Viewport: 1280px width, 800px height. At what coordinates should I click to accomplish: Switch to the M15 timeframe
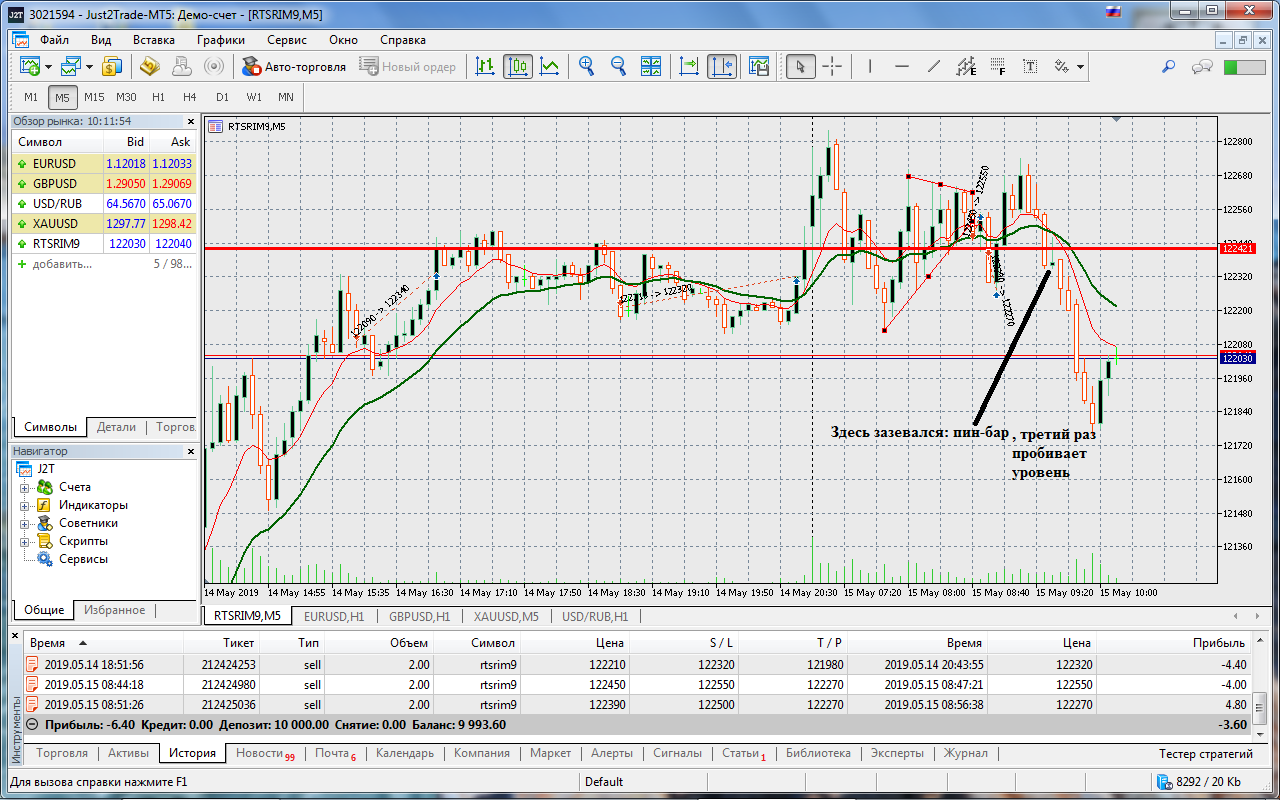click(94, 97)
